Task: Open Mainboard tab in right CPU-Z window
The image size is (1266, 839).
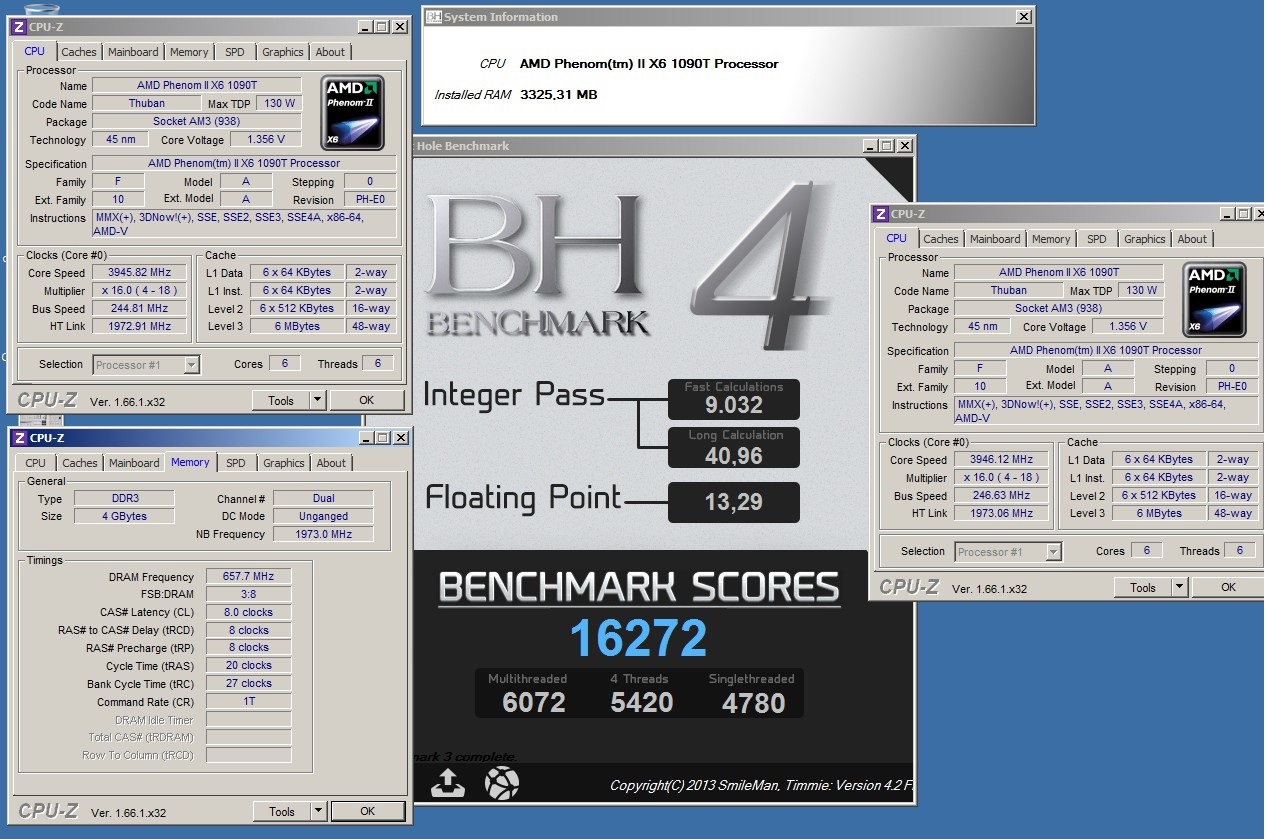Action: (995, 239)
